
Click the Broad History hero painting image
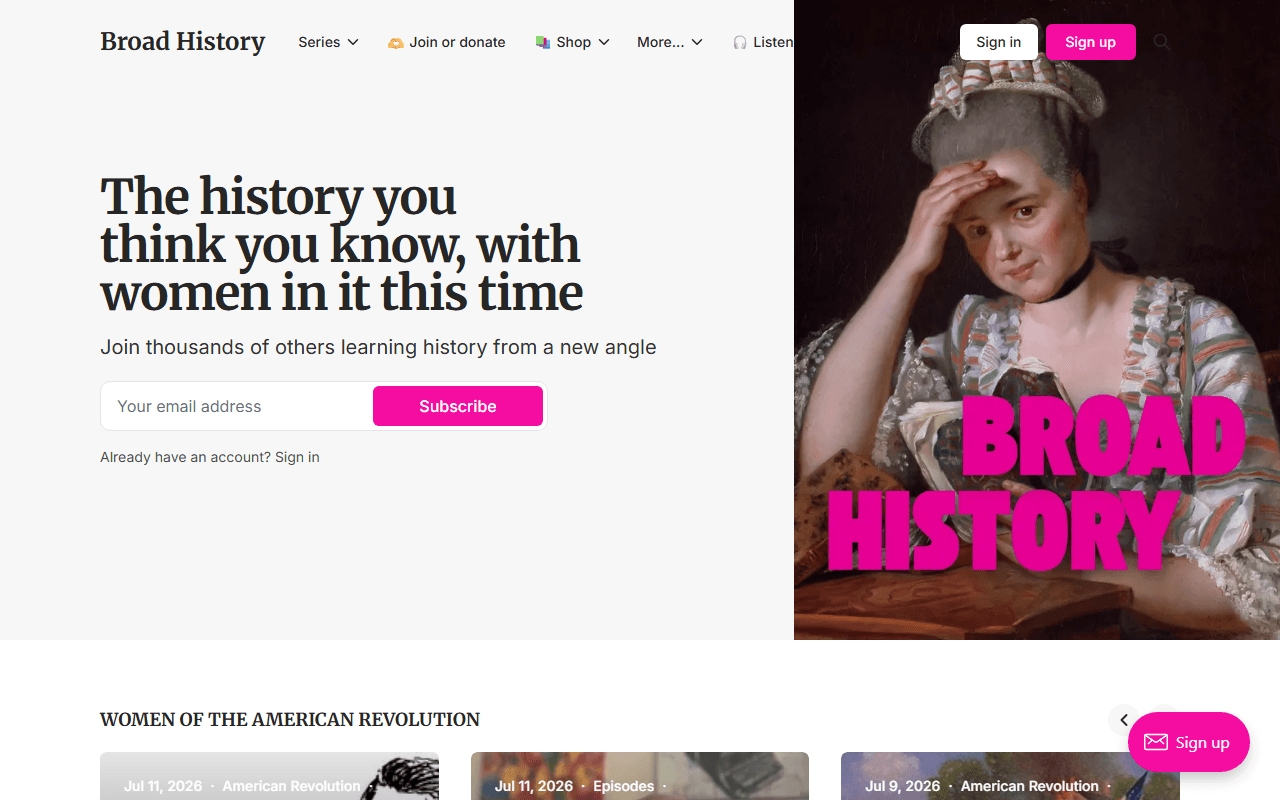click(1037, 320)
